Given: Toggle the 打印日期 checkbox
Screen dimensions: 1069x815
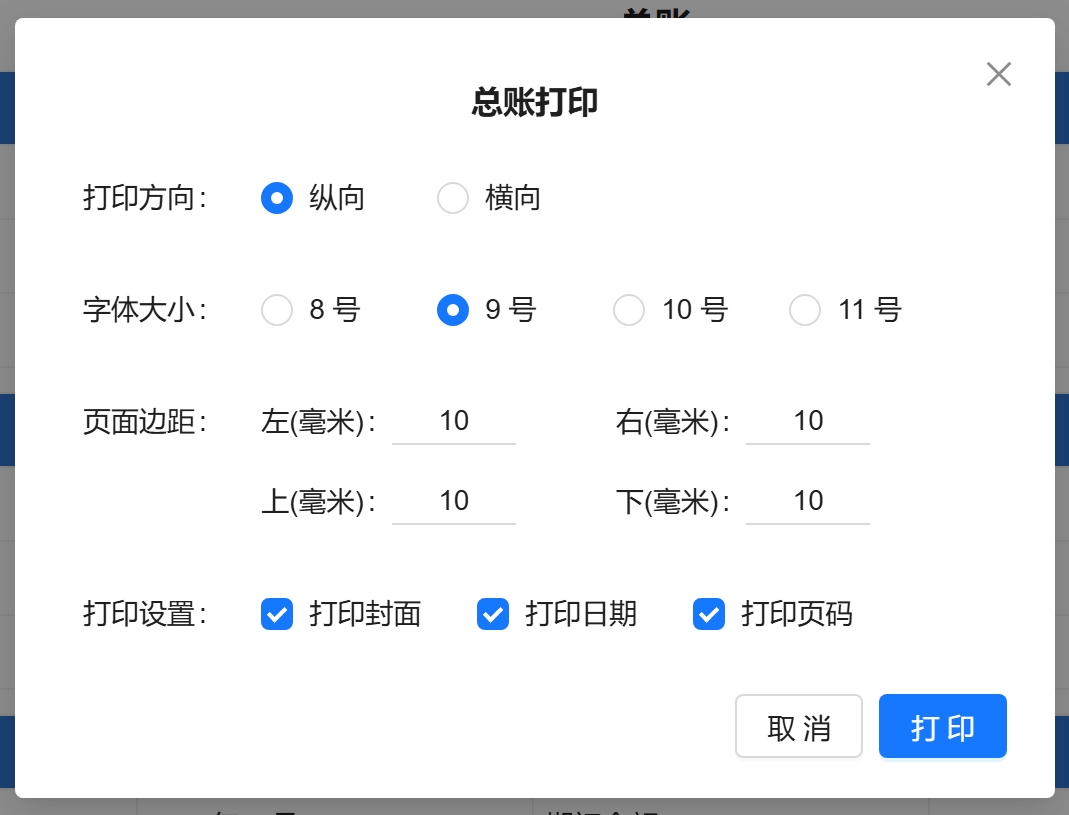Looking at the screenshot, I should [493, 614].
